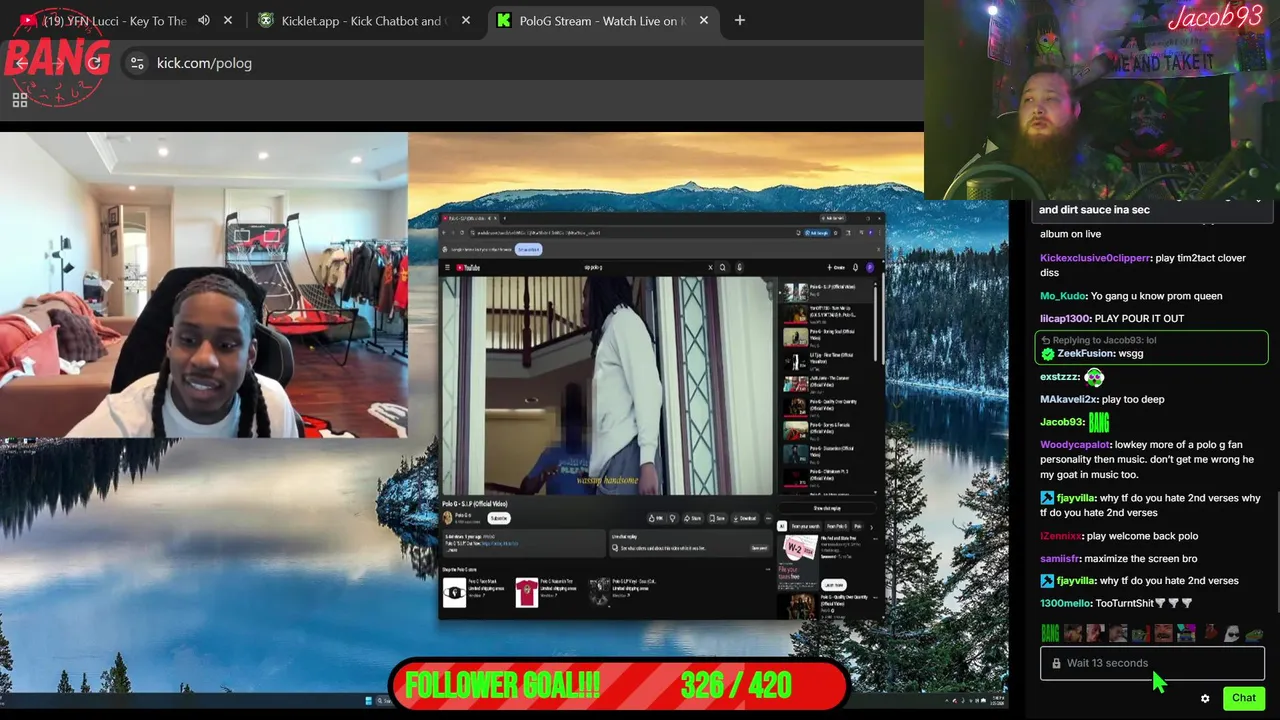
Task: Switch to the YFN Lucci YouTube tab
Action: point(114,20)
